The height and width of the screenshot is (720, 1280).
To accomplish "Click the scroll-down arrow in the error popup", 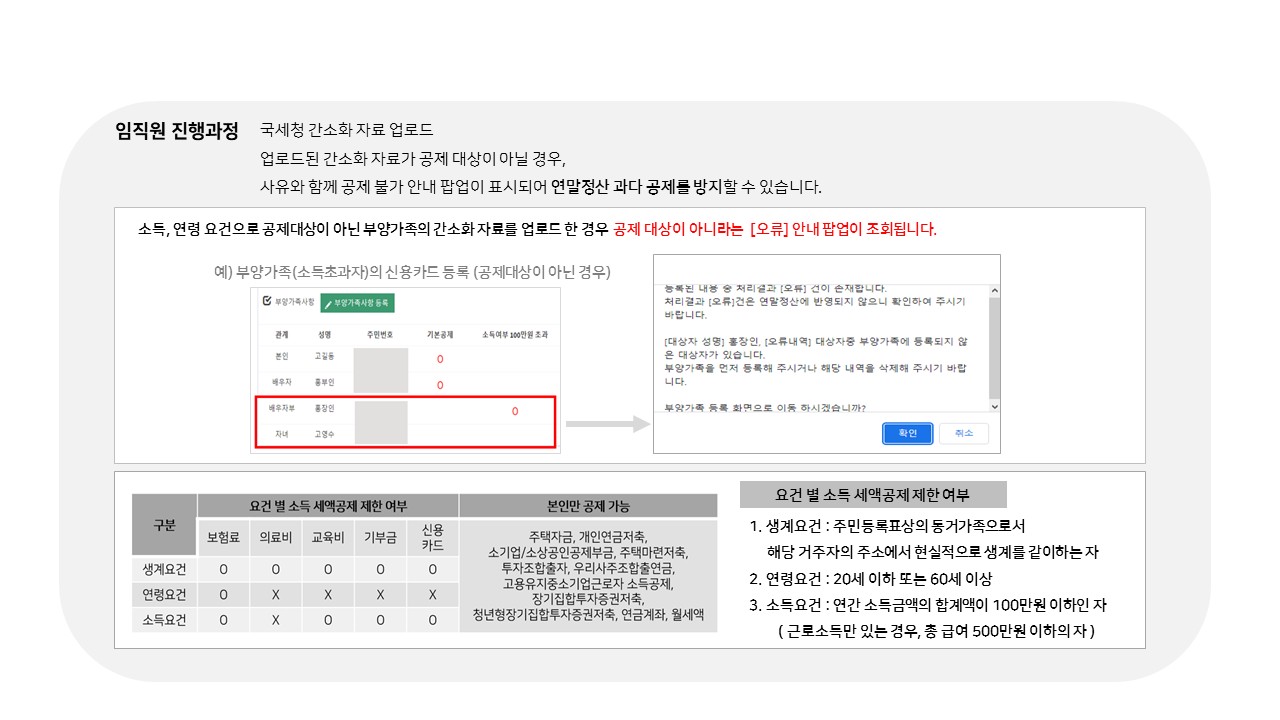I will pyautogui.click(x=993, y=407).
